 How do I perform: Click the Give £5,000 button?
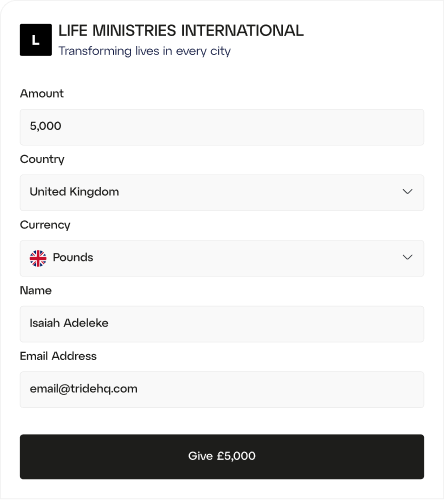click(x=222, y=456)
